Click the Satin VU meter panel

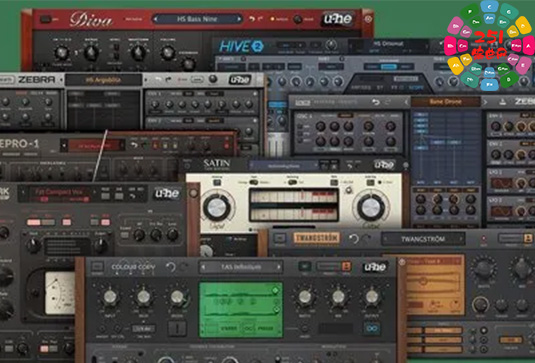click(x=294, y=205)
